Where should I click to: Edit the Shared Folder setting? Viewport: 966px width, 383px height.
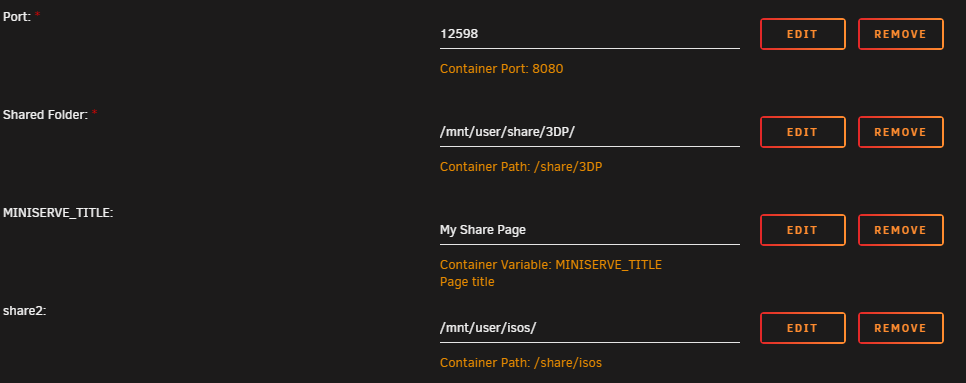click(x=803, y=132)
